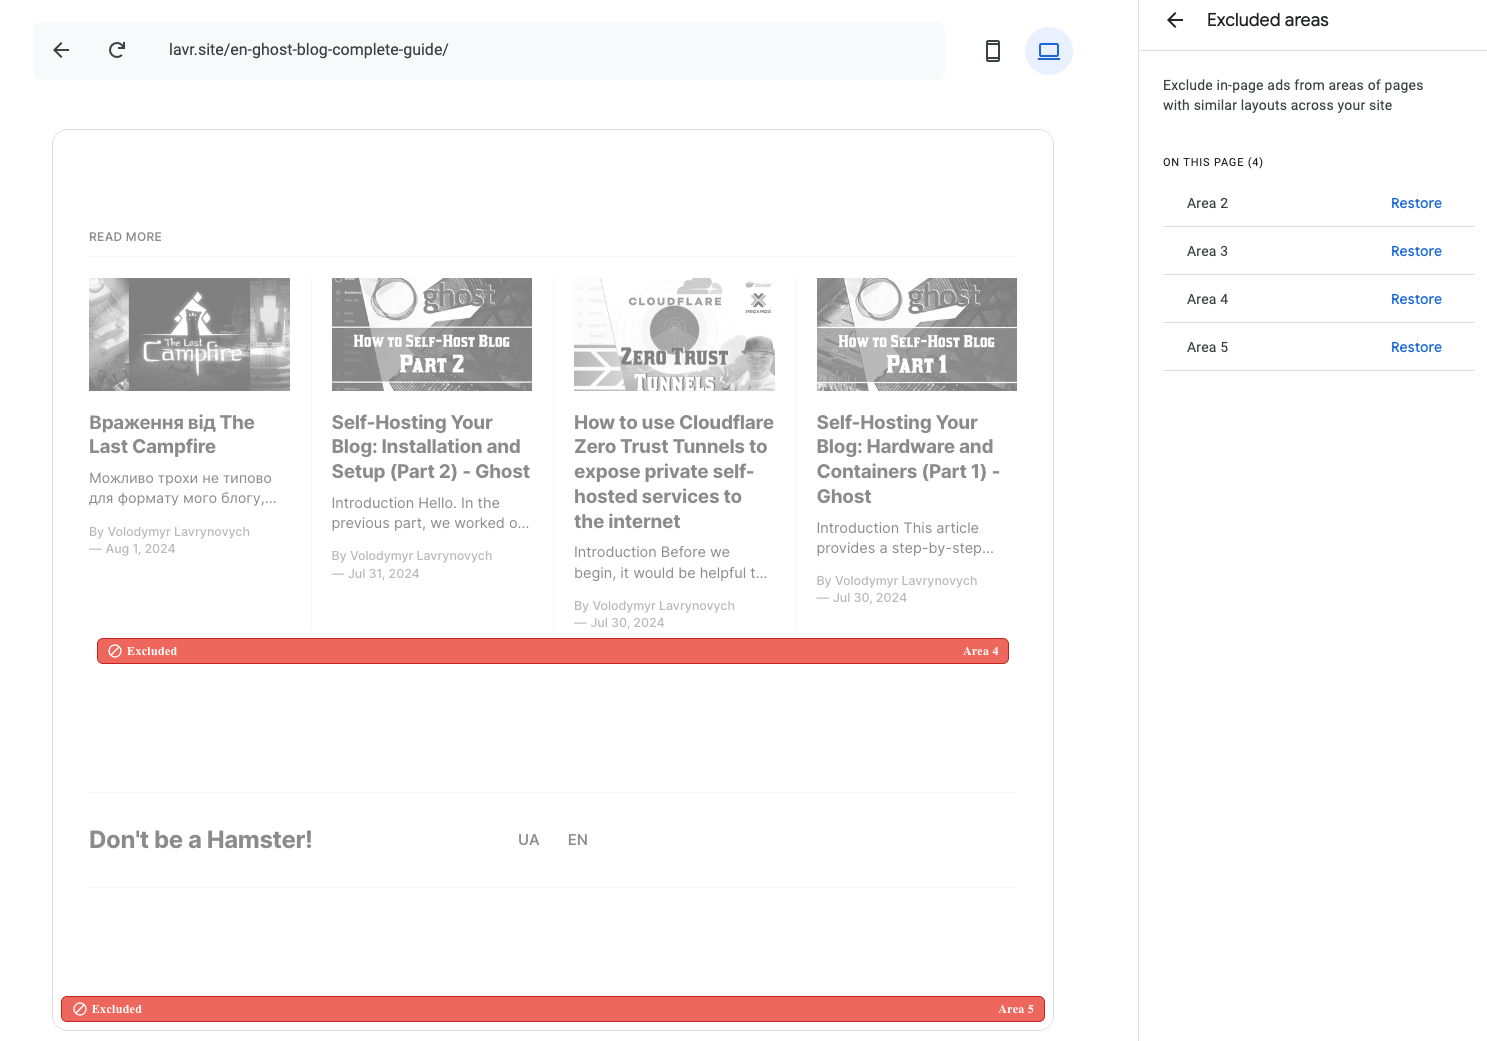This screenshot has height=1041, width=1487.
Task: Reload the page preview
Action: coord(117,50)
